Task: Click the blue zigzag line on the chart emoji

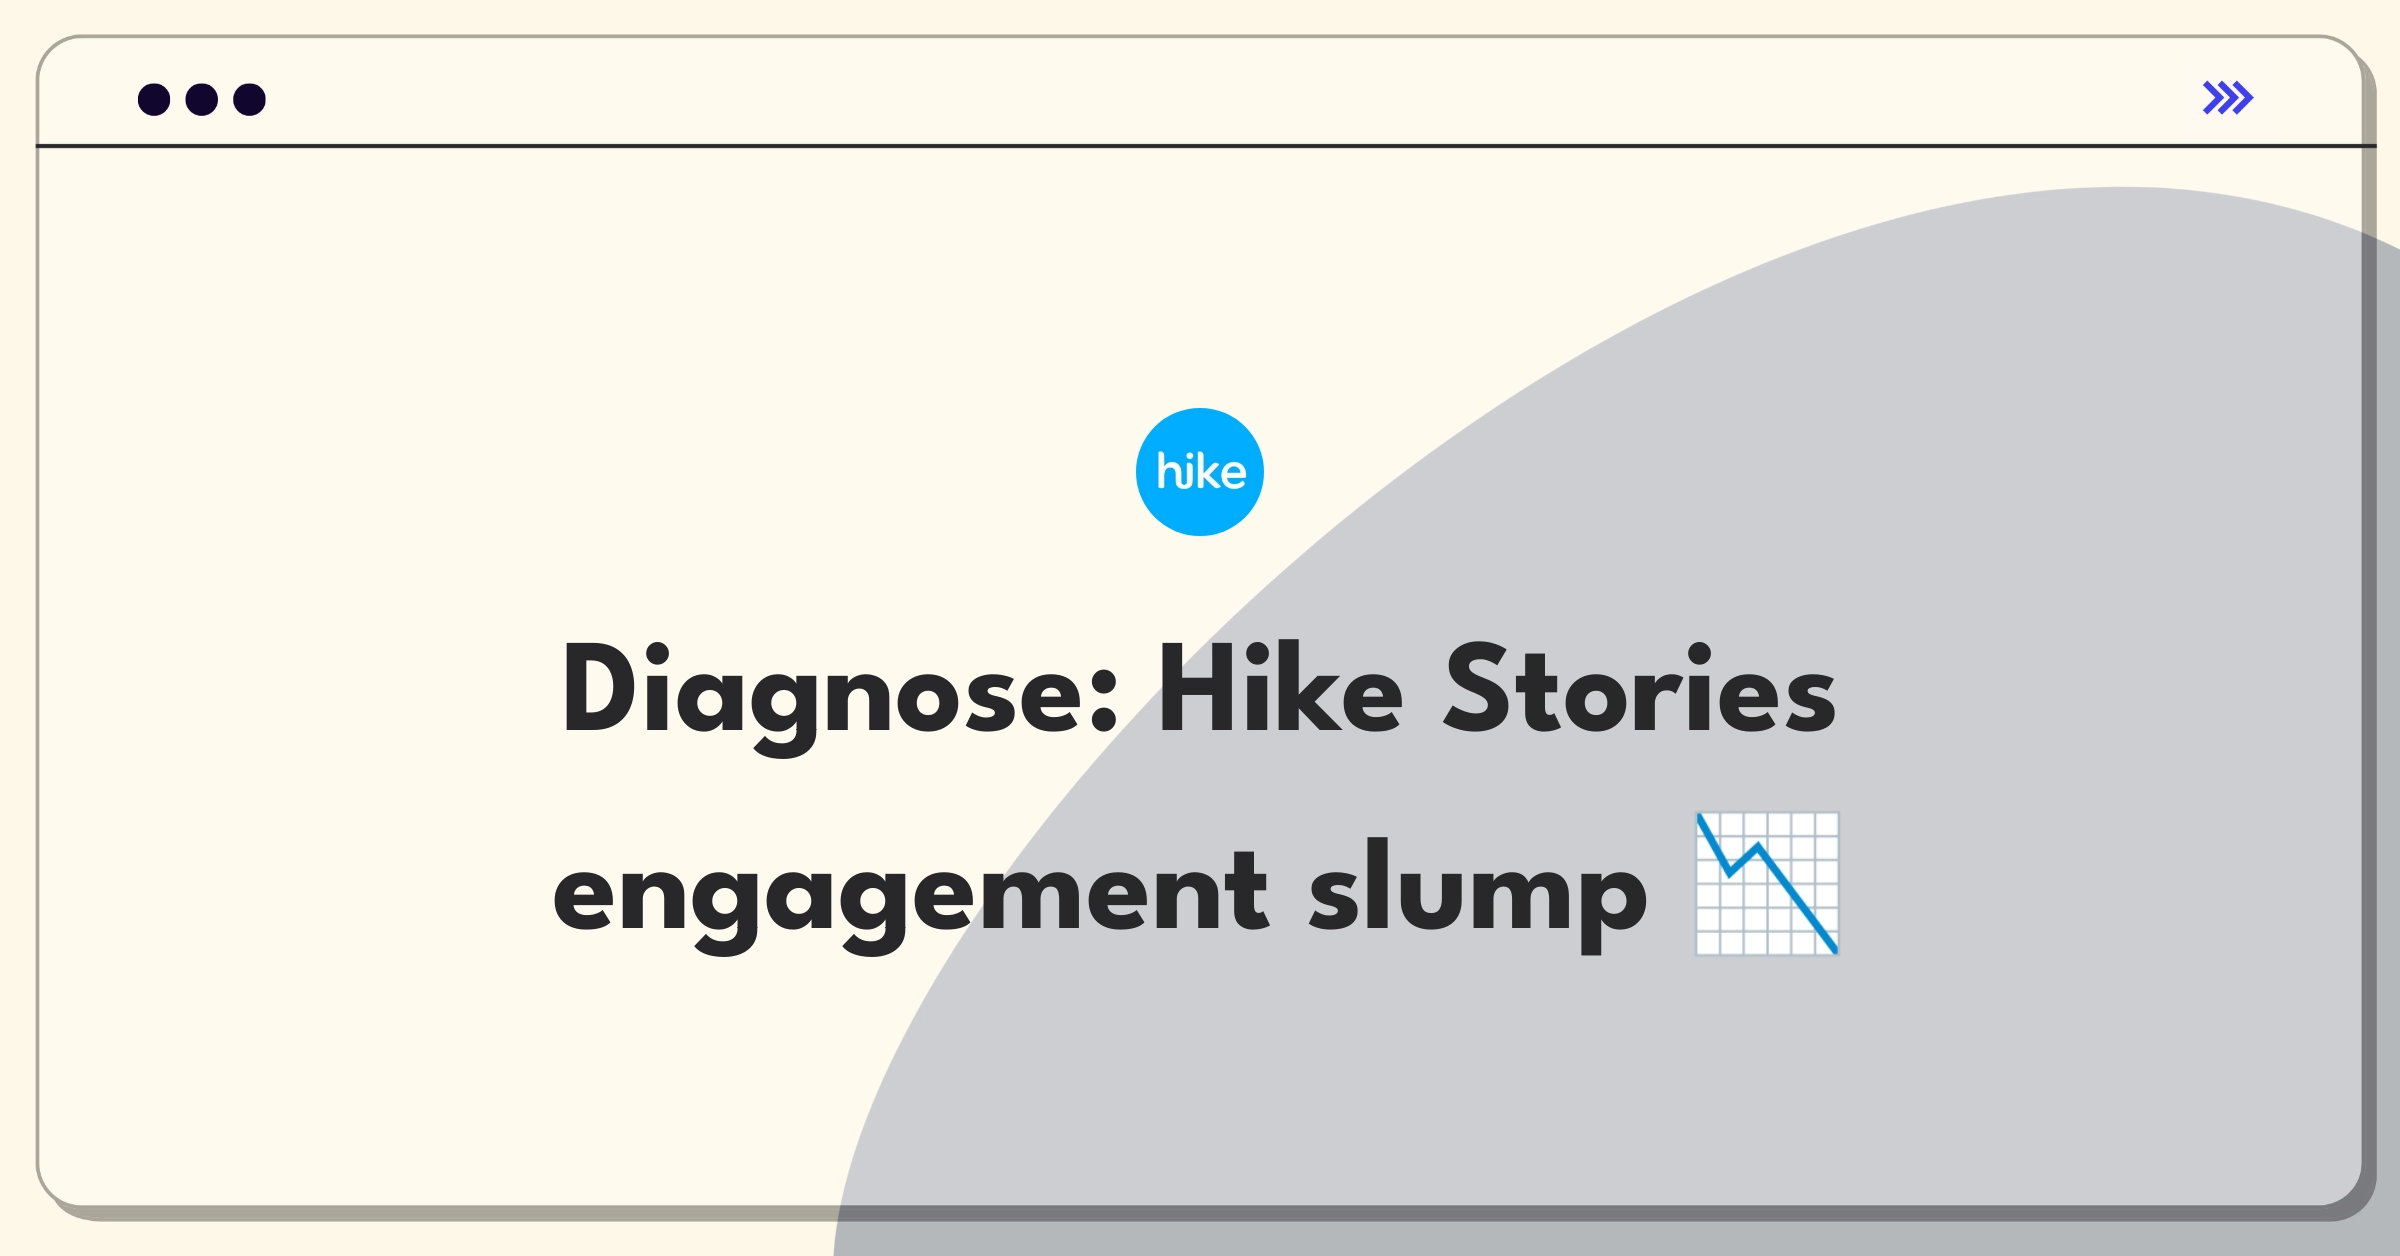Action: pyautogui.click(x=1767, y=884)
